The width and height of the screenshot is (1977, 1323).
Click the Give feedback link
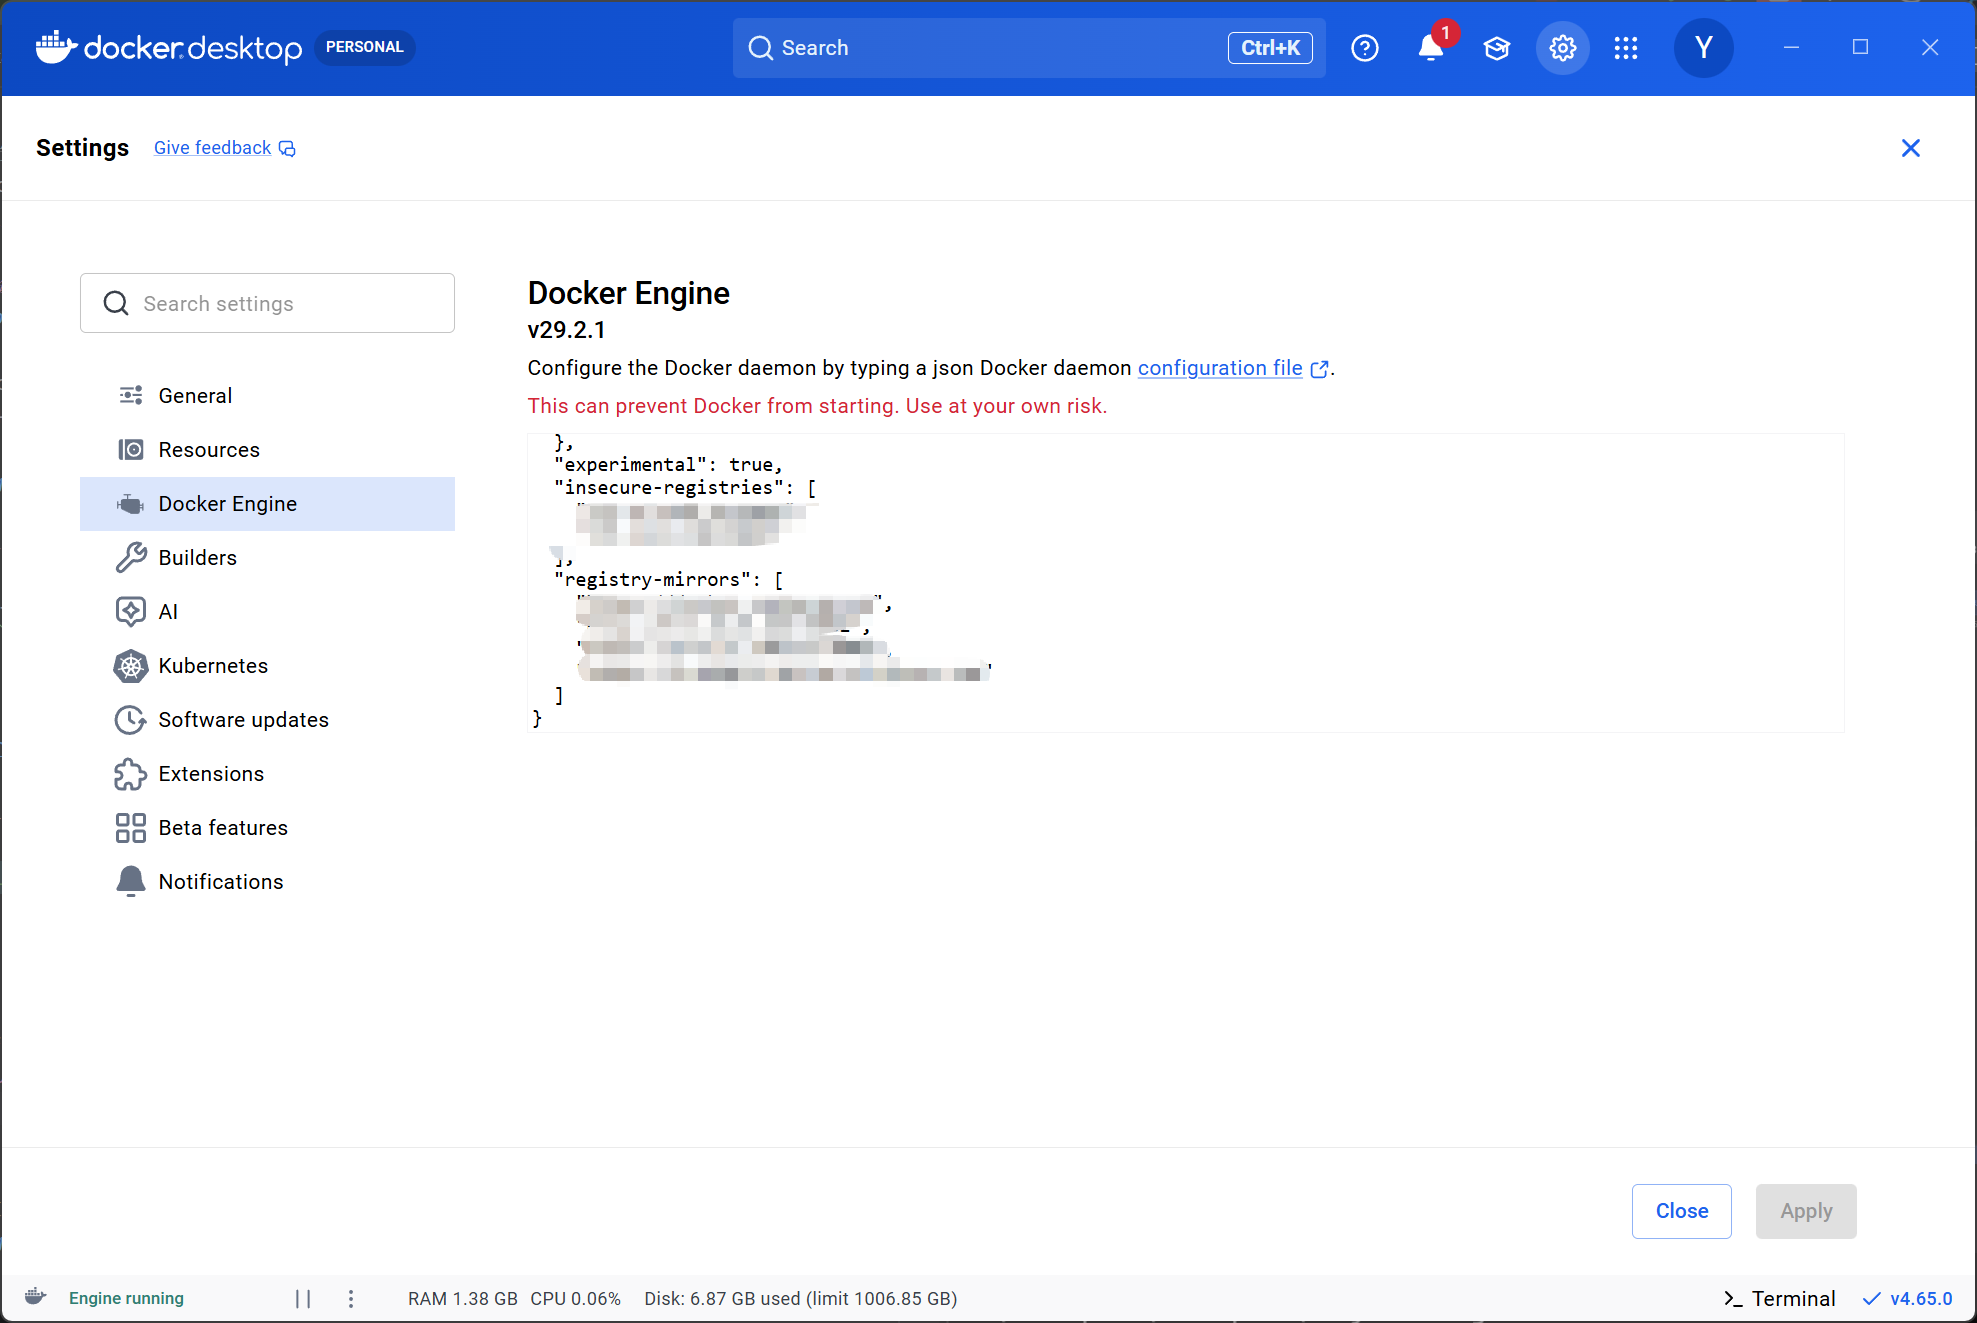[213, 148]
